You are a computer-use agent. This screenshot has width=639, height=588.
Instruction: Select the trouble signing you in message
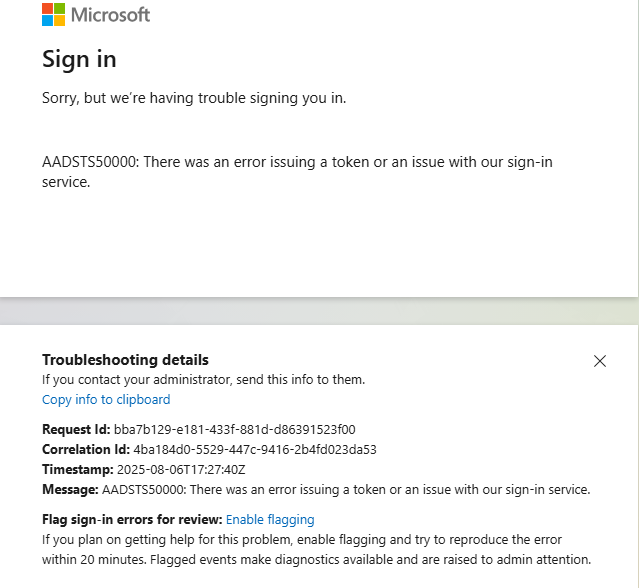(194, 98)
